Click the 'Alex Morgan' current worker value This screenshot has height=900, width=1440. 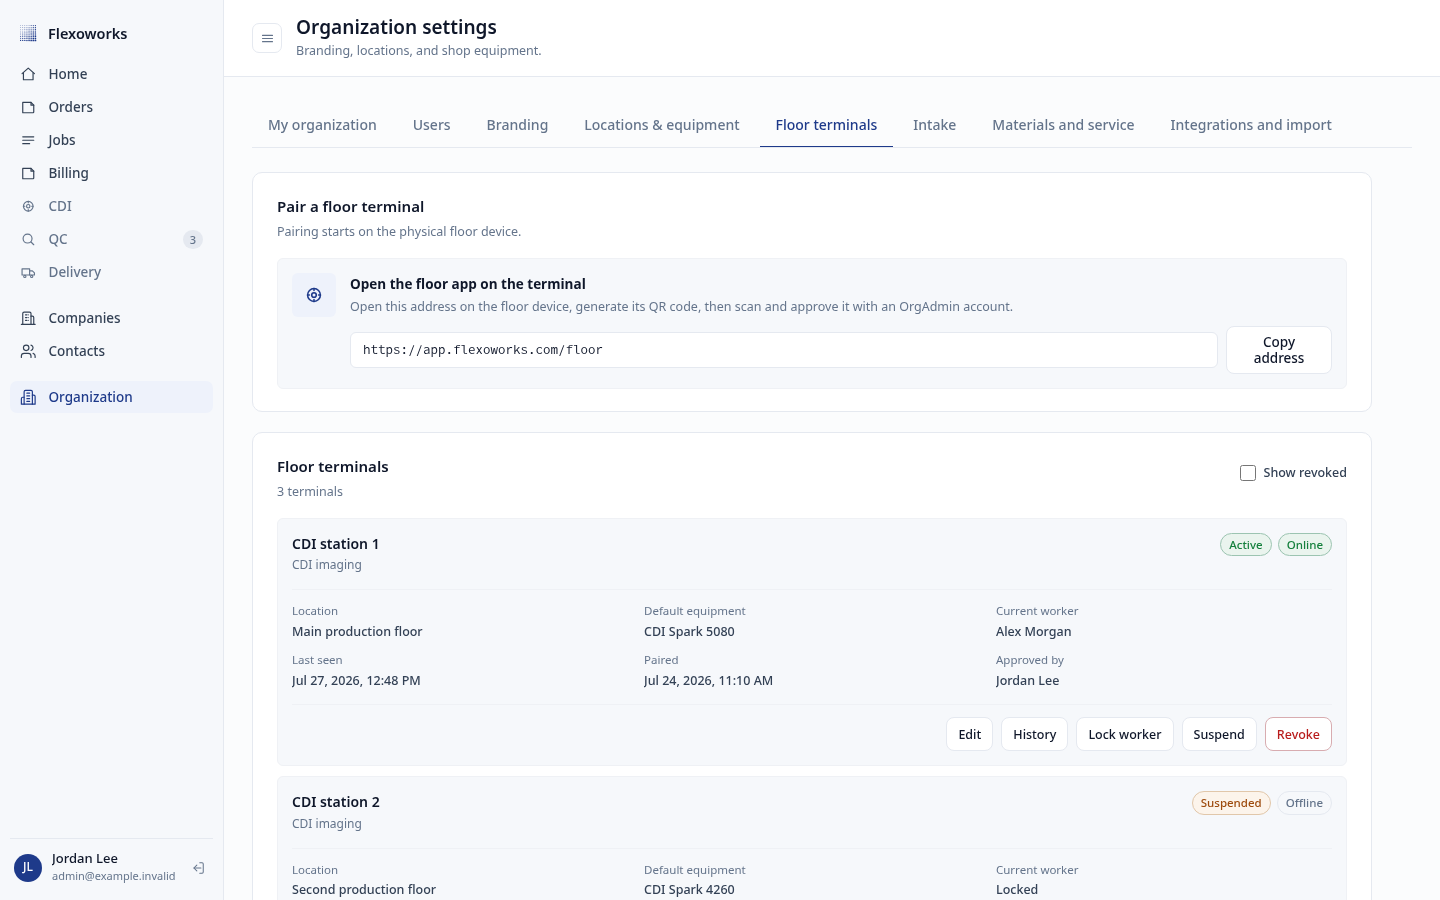coord(1033,632)
